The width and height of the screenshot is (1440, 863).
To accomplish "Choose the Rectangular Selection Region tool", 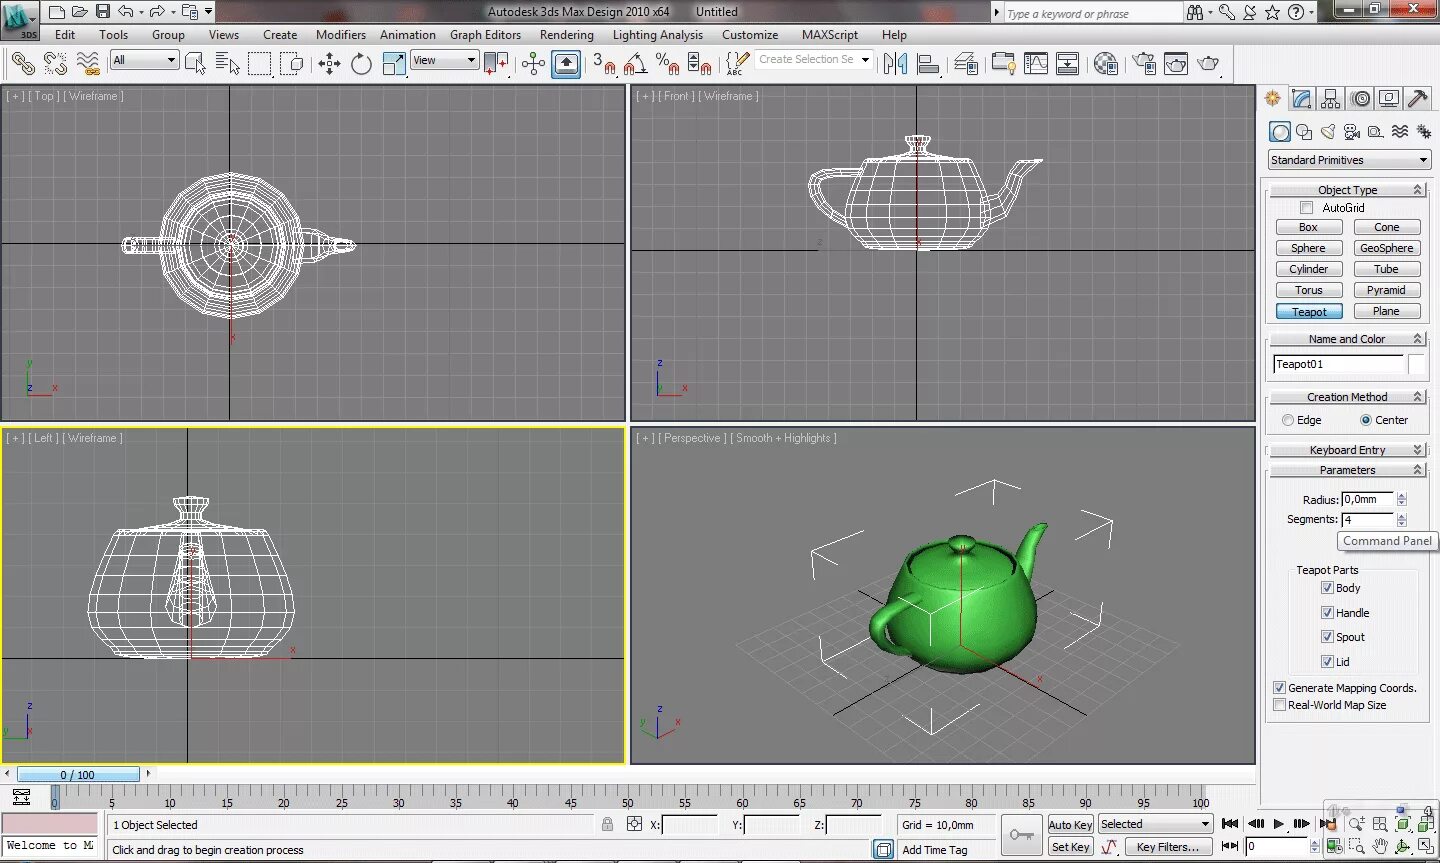I will click(x=260, y=64).
